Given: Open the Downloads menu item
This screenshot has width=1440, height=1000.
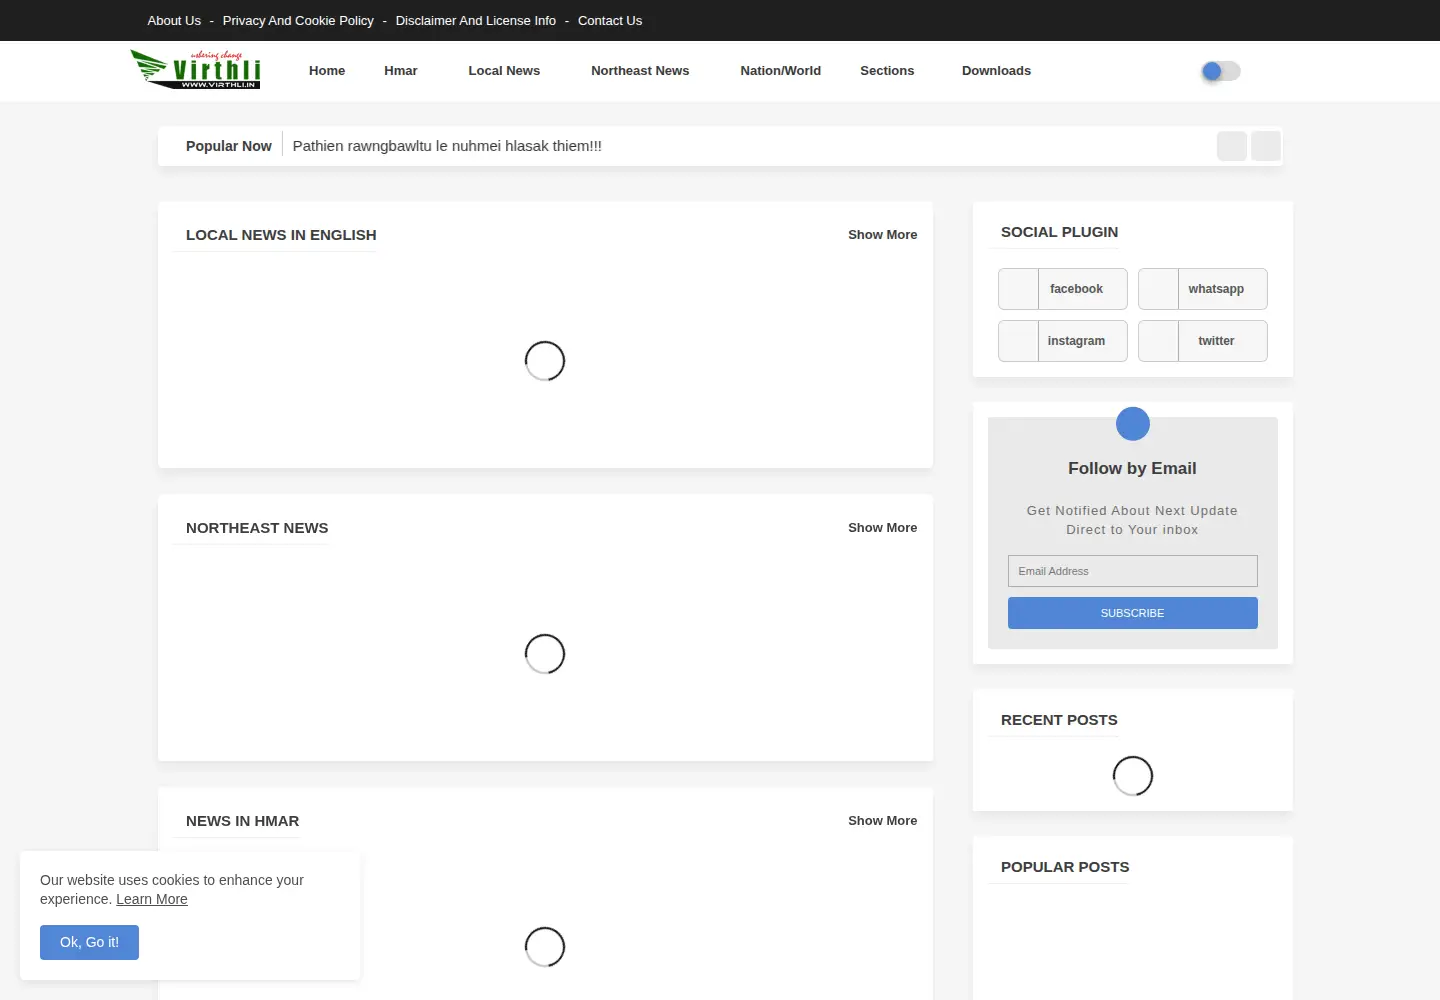Looking at the screenshot, I should tap(996, 71).
